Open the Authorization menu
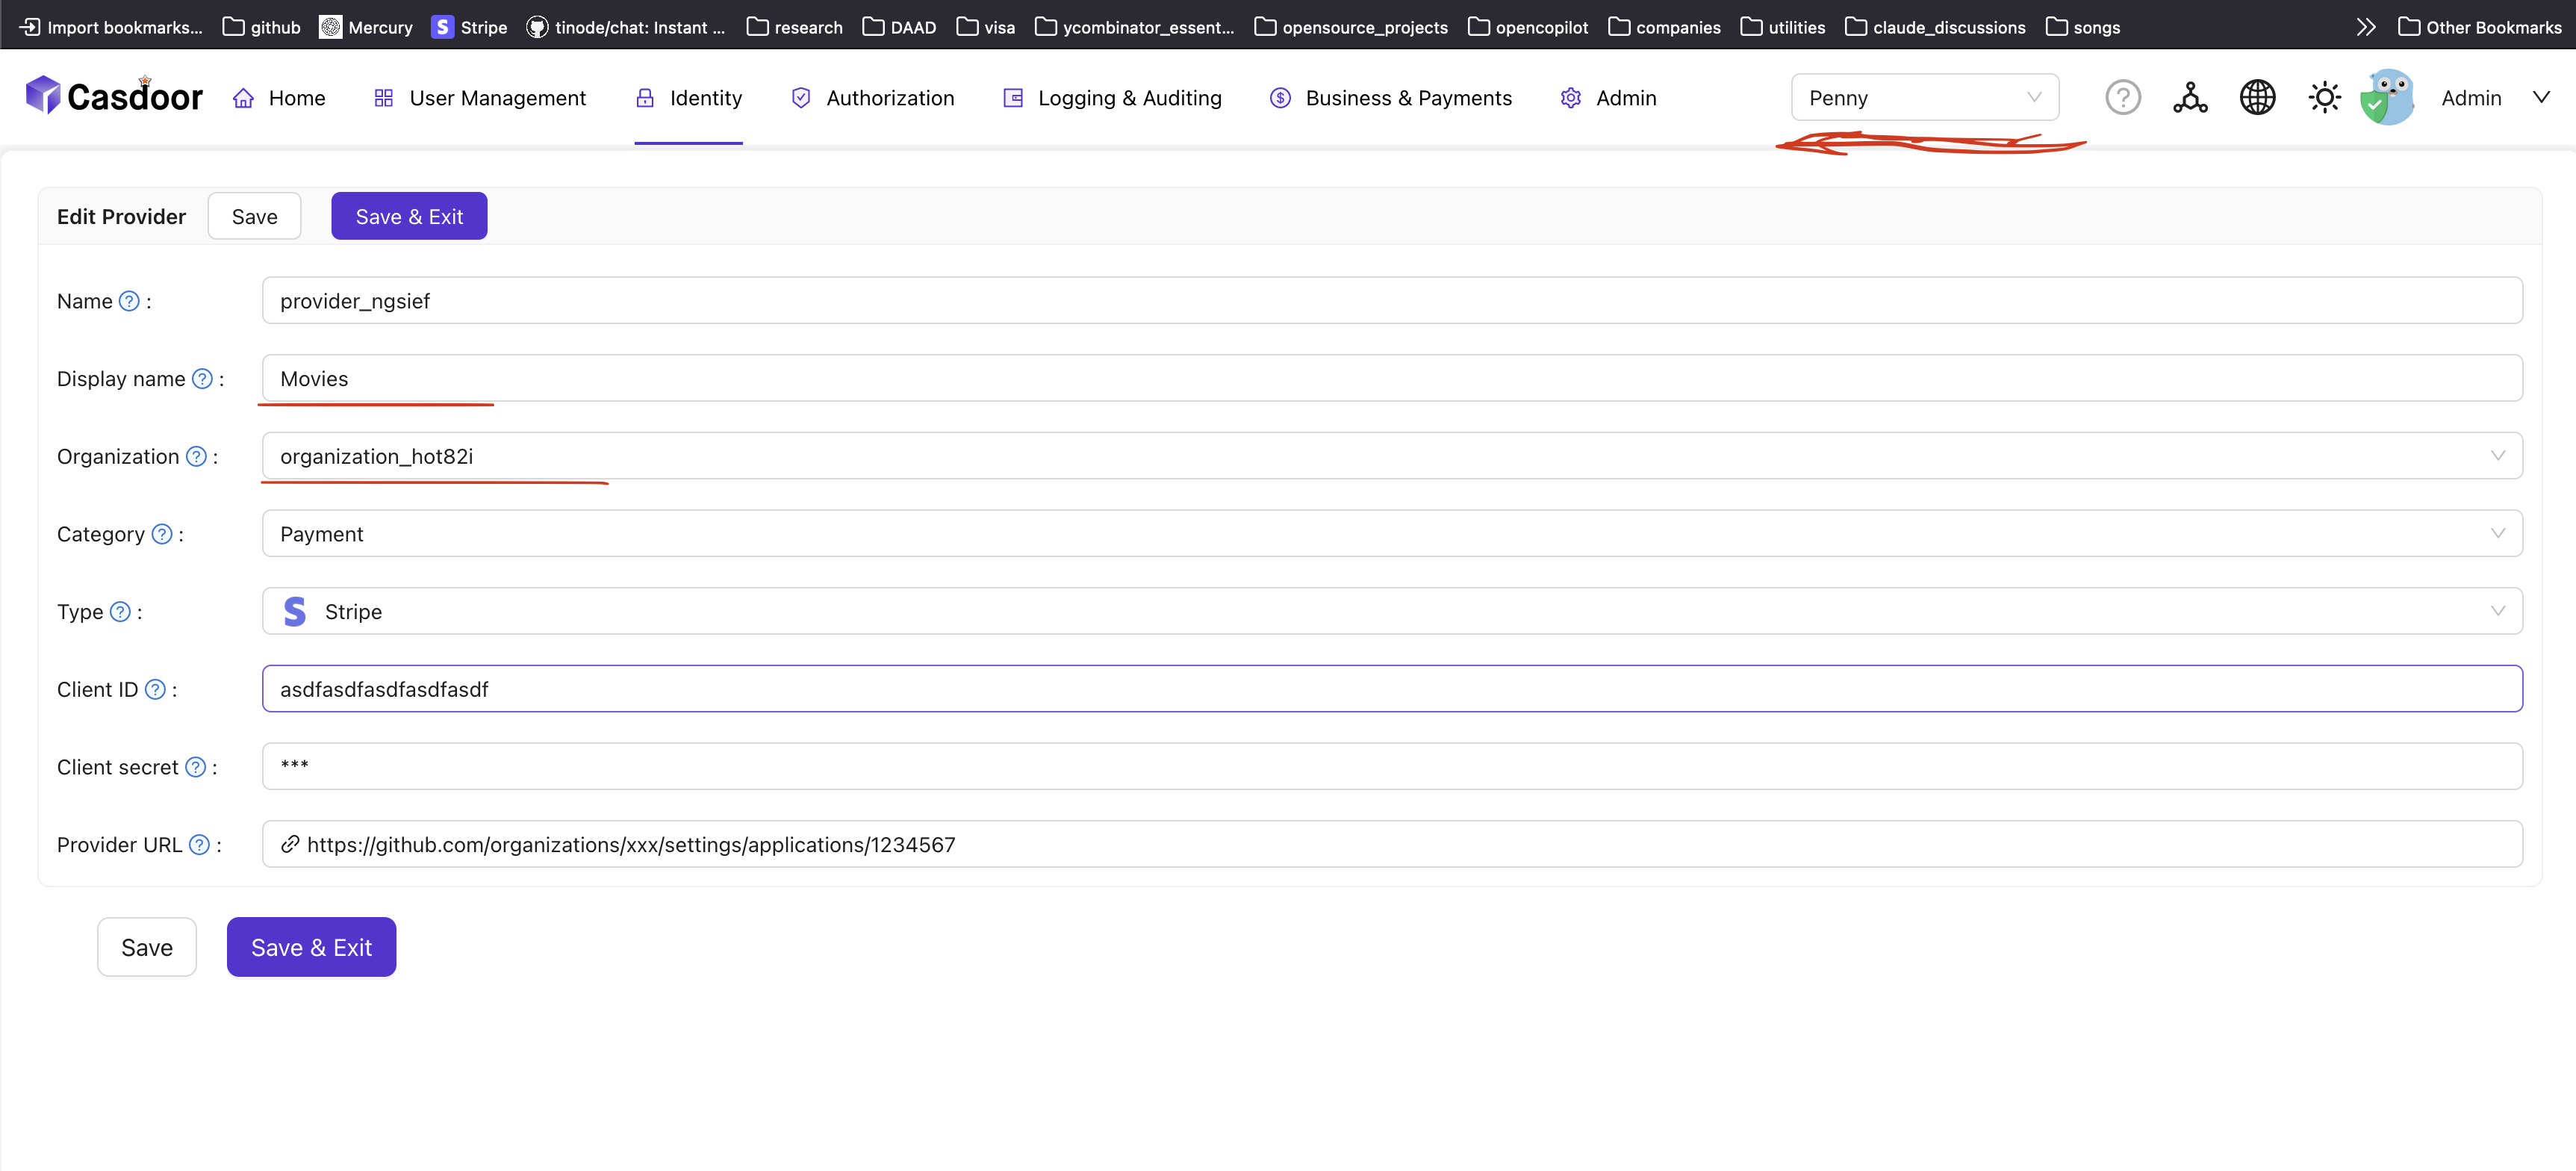This screenshot has width=2576, height=1171. (x=872, y=98)
